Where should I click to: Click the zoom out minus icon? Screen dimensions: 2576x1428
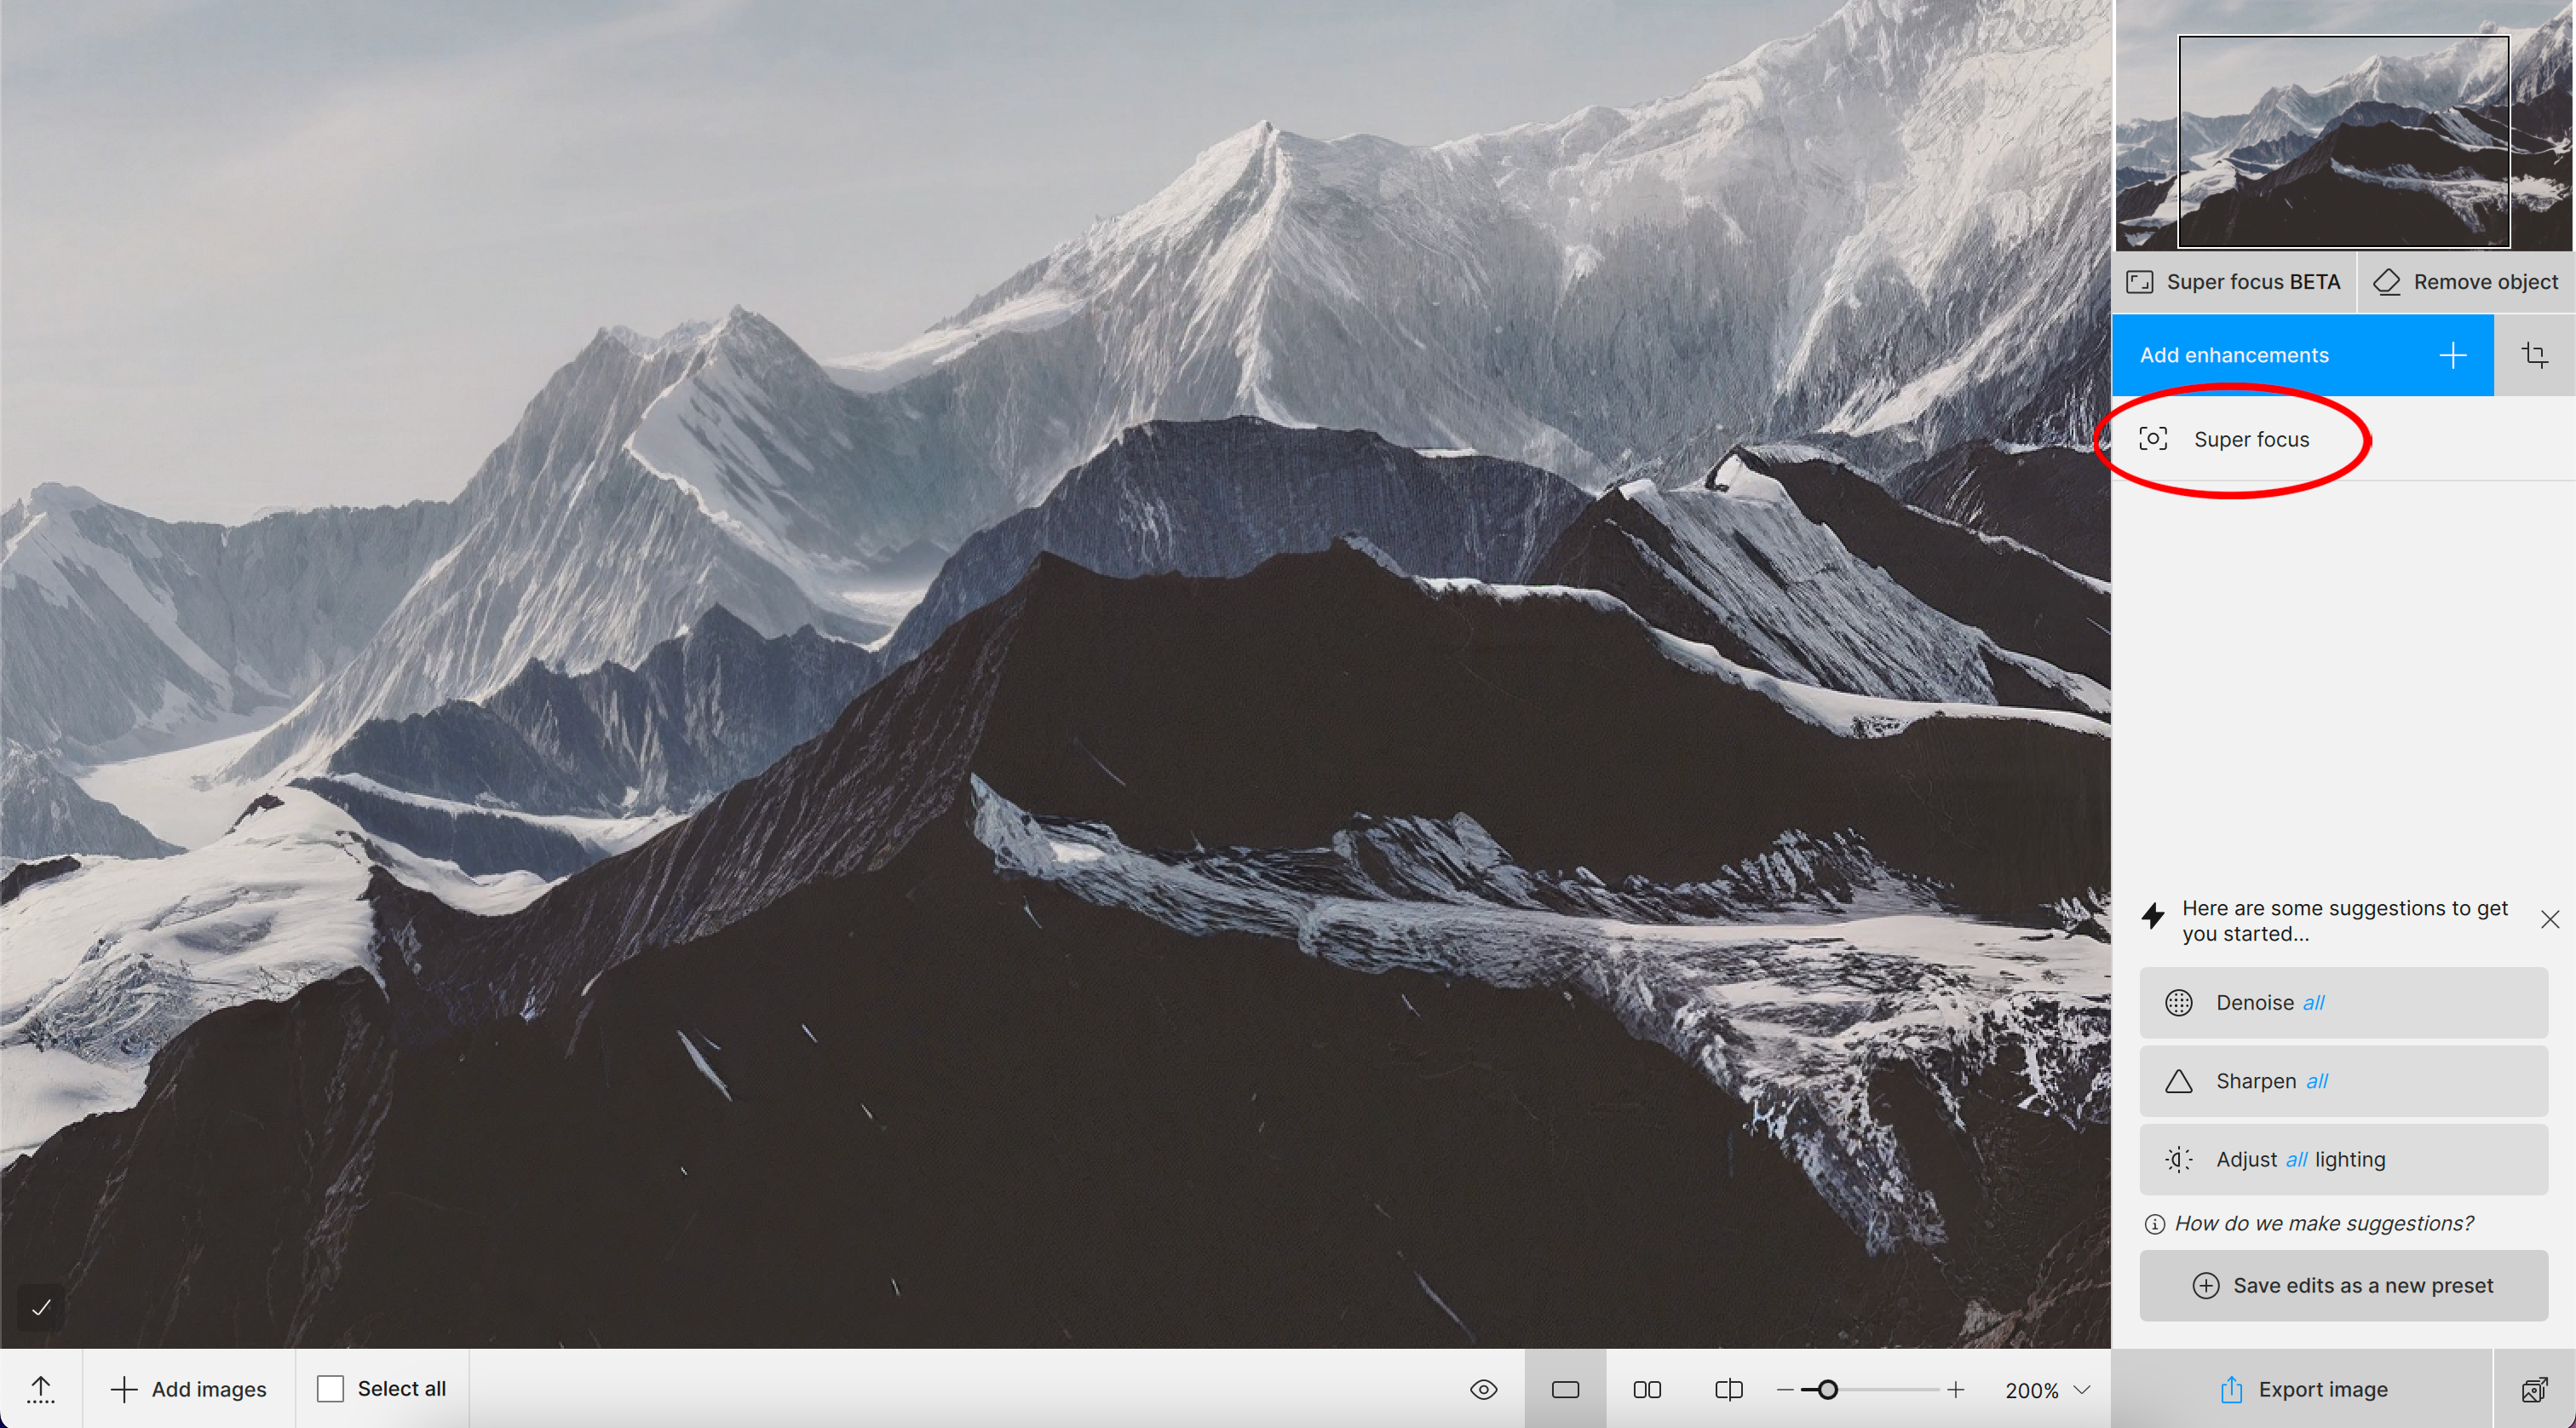click(x=1785, y=1389)
